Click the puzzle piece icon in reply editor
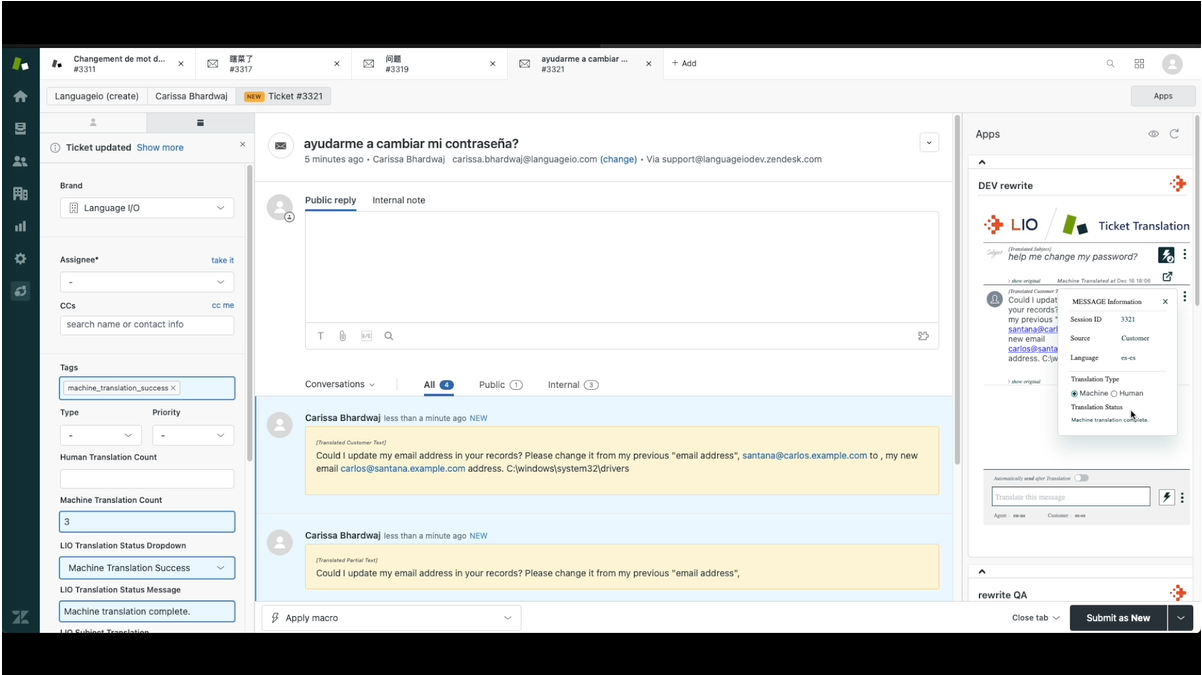 pyautogui.click(x=923, y=336)
